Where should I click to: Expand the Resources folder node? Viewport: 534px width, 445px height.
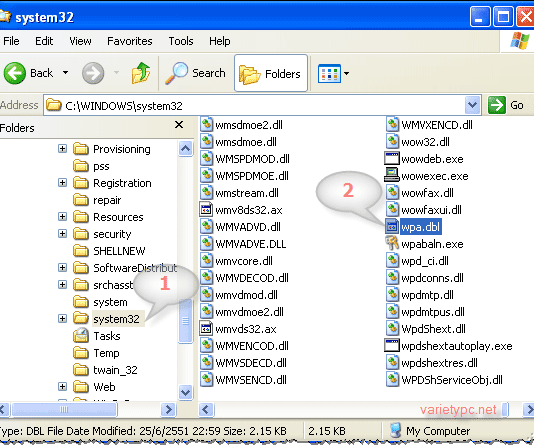62,217
